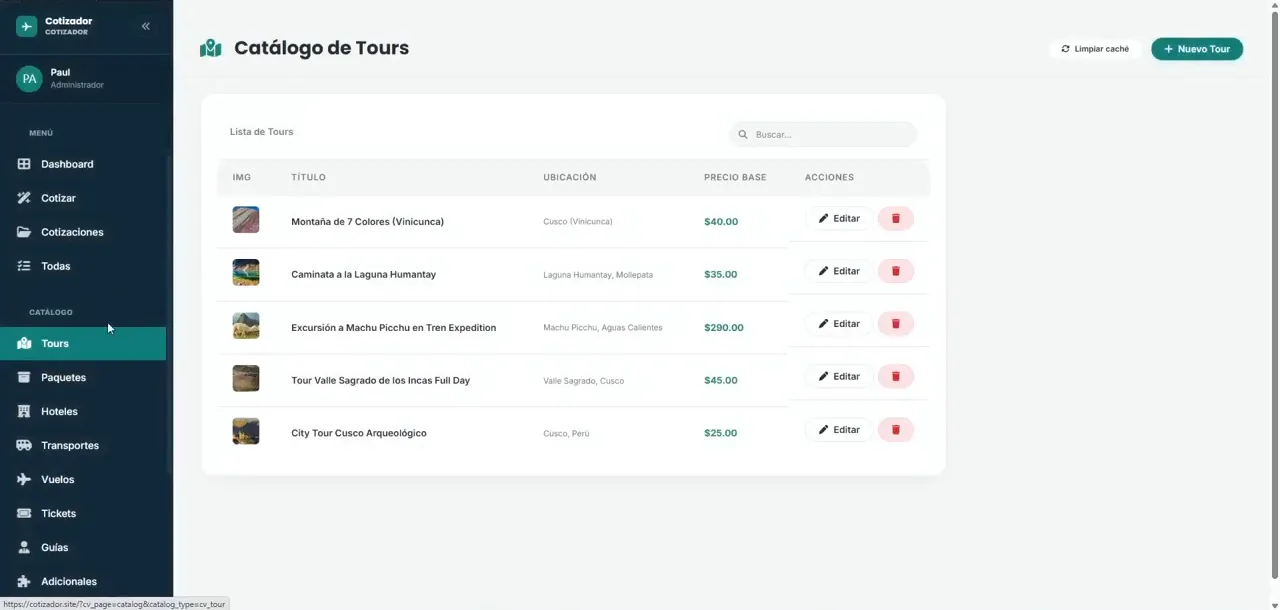Click the $25.00 price
The image size is (1280, 610).
click(x=721, y=433)
